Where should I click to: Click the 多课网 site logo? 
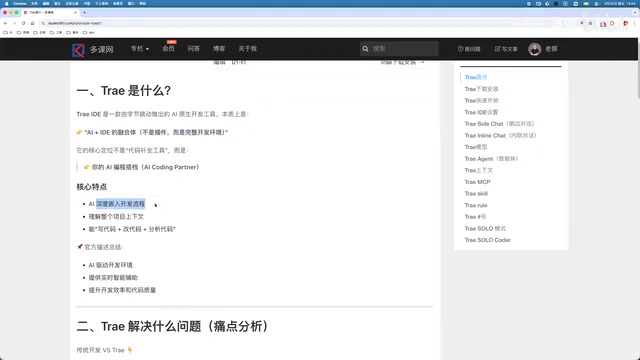[x=93, y=49]
